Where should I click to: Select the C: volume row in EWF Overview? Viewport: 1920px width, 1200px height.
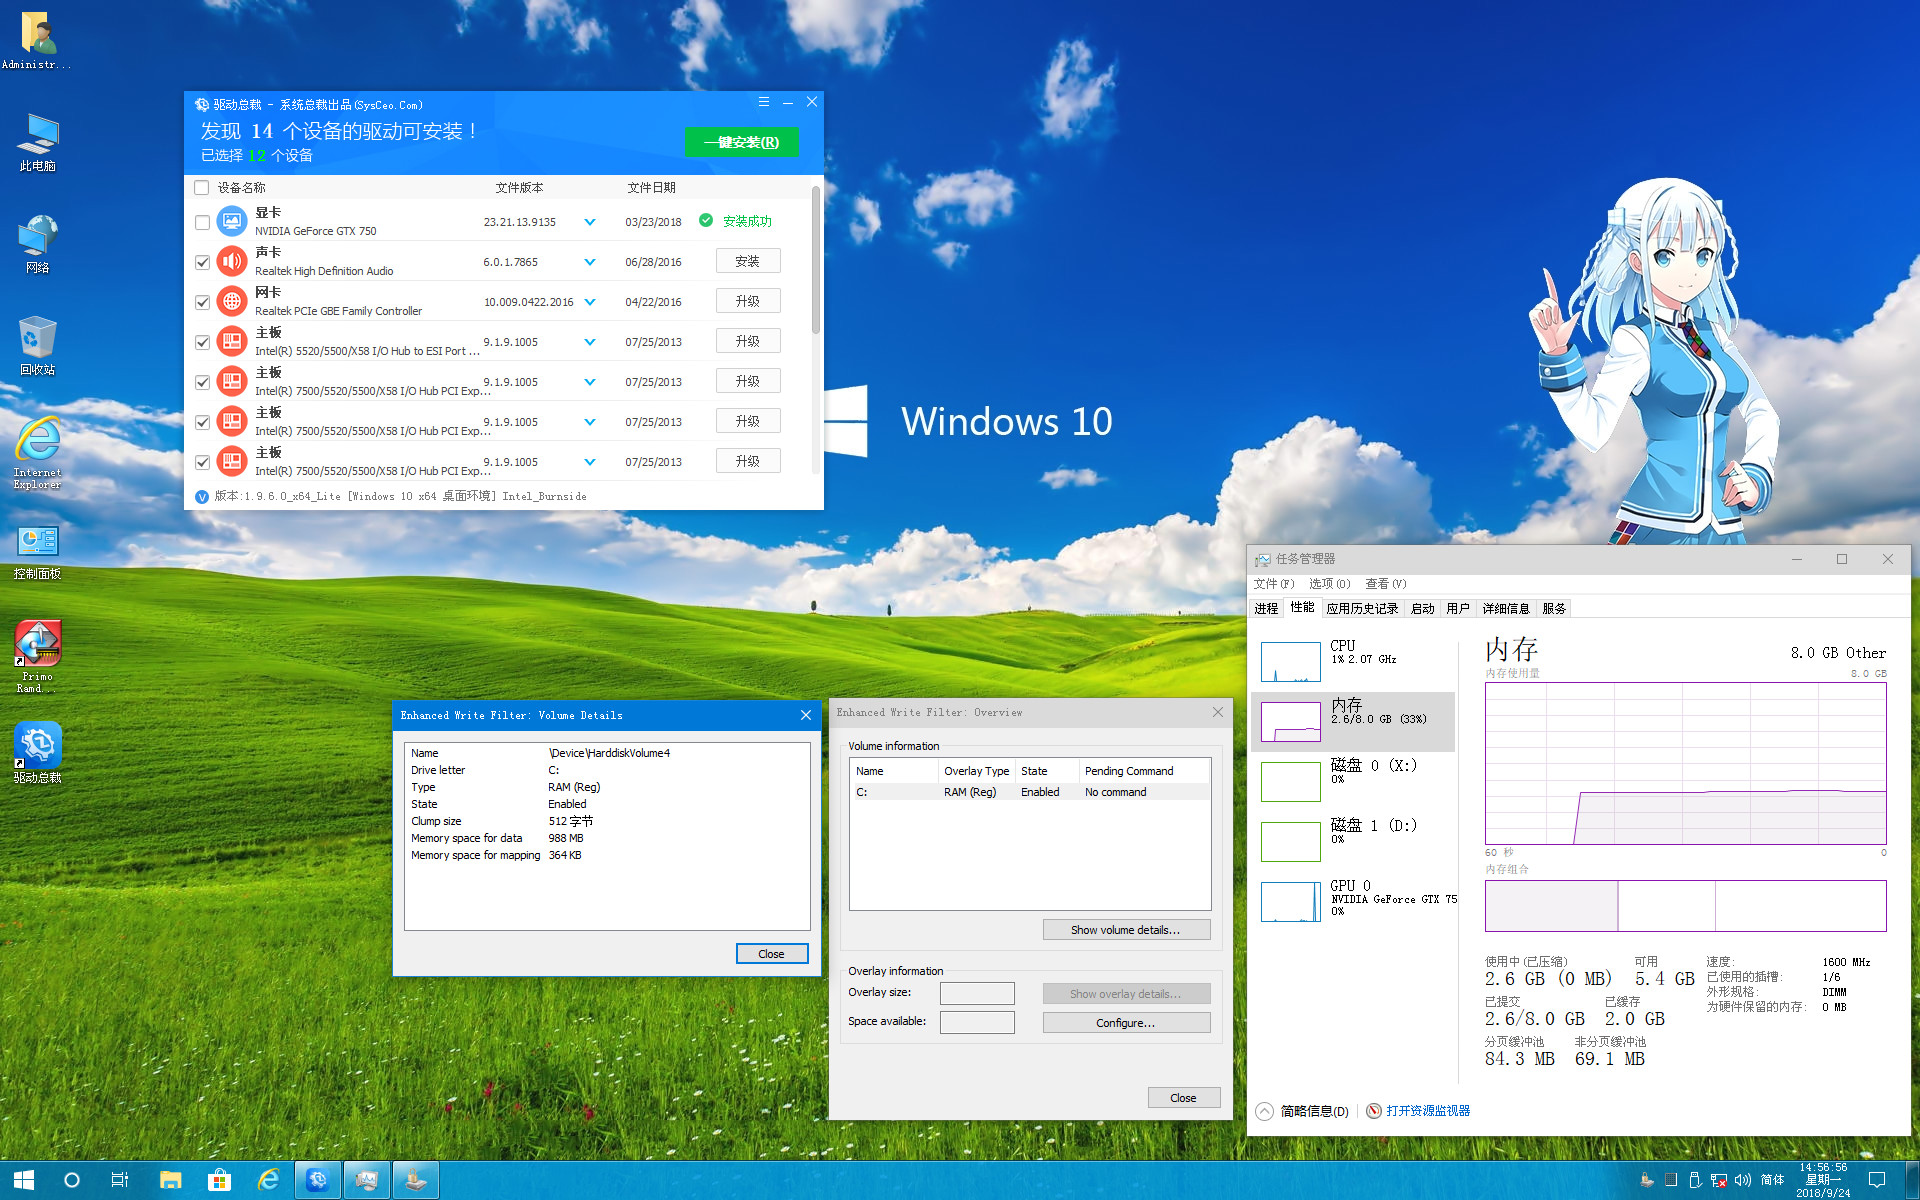point(1030,792)
